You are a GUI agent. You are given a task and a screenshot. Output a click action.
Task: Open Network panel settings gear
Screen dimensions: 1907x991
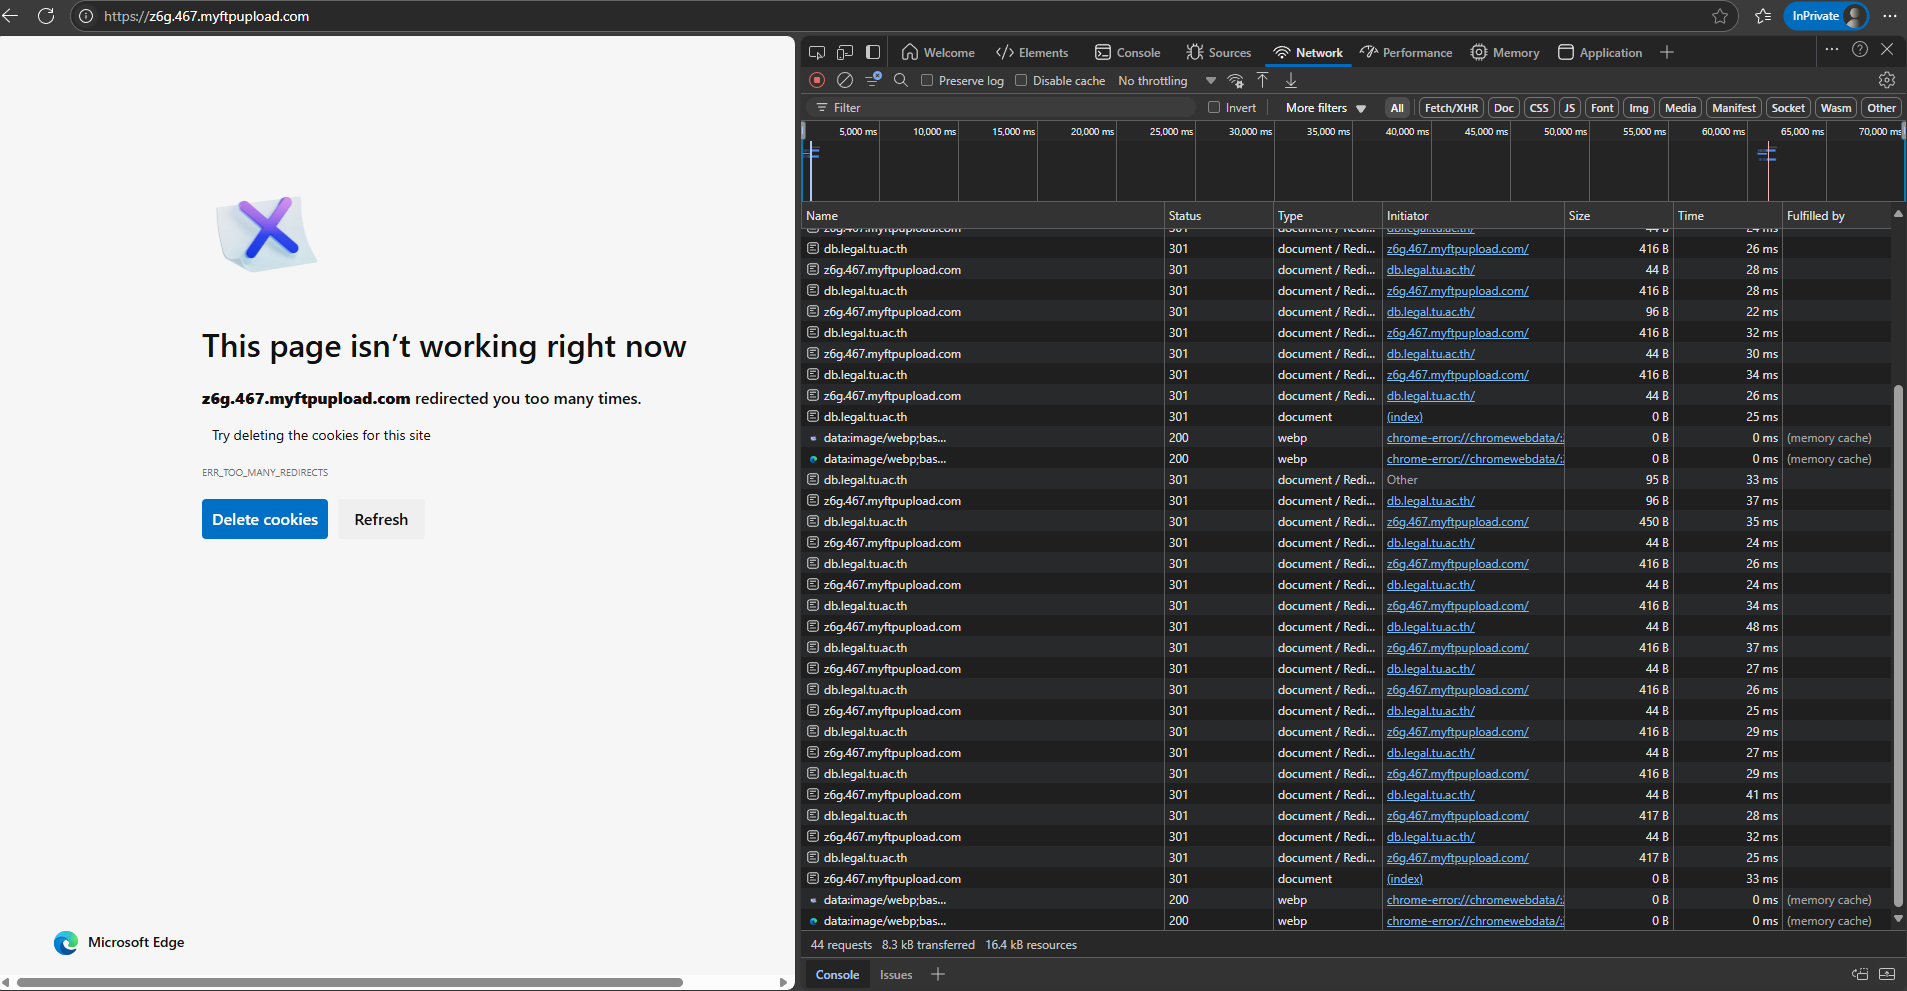[x=1887, y=80]
